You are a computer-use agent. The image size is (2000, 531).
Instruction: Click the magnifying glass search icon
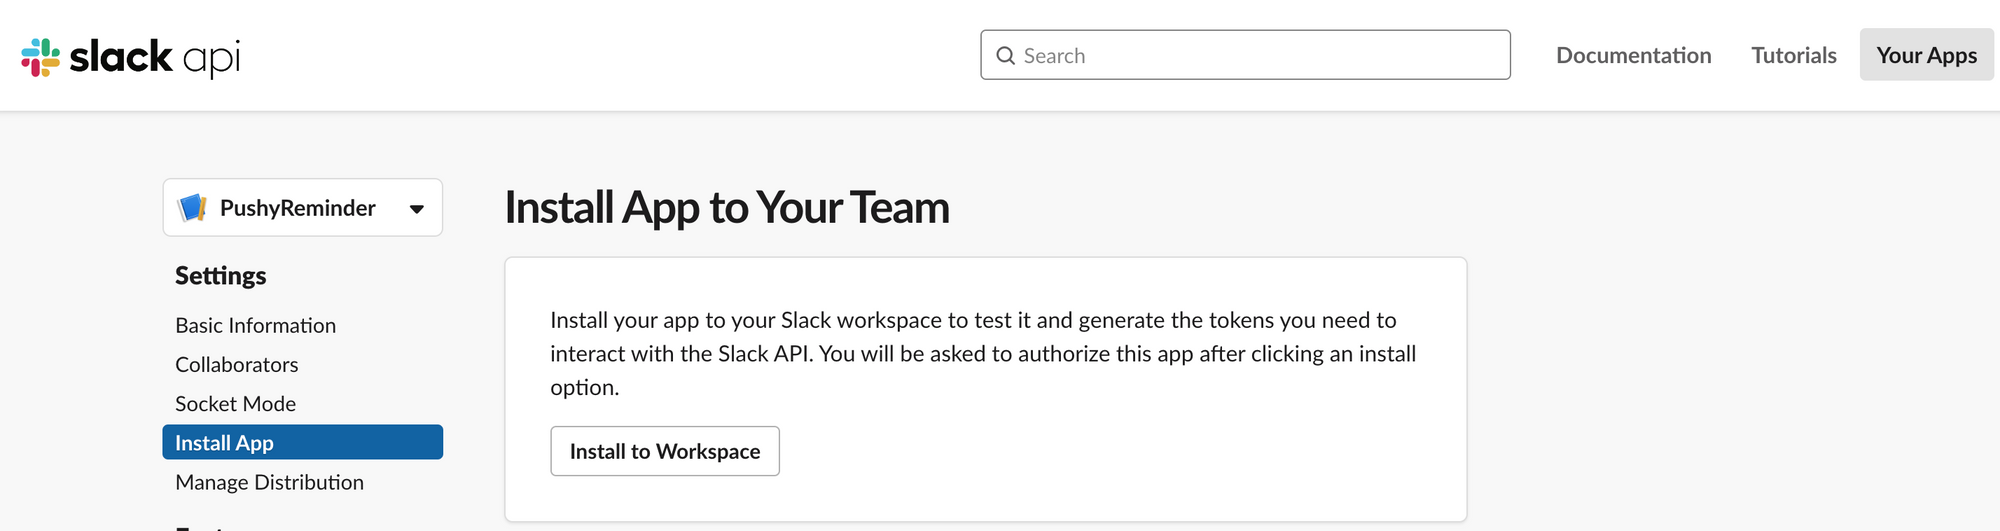point(1006,56)
